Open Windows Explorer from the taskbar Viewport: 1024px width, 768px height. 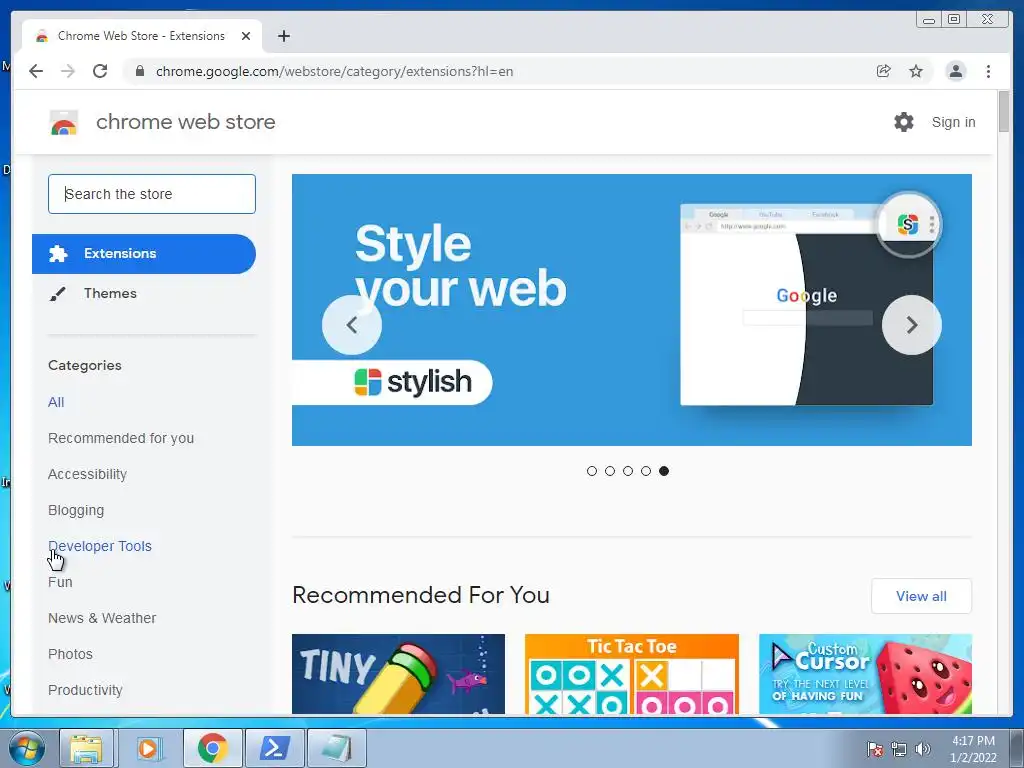tap(87, 748)
